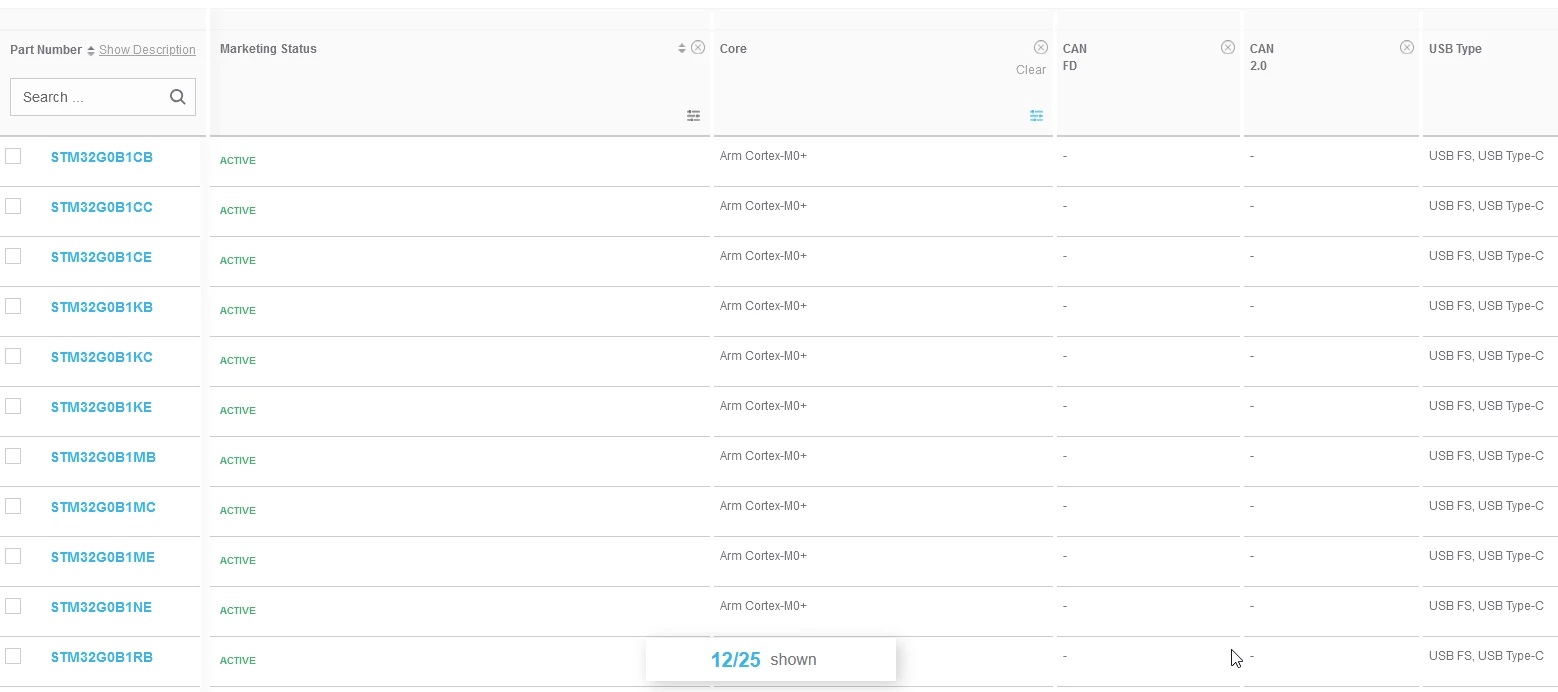1558x692 pixels.
Task: Open part STM32G0B1KB
Action: [102, 307]
